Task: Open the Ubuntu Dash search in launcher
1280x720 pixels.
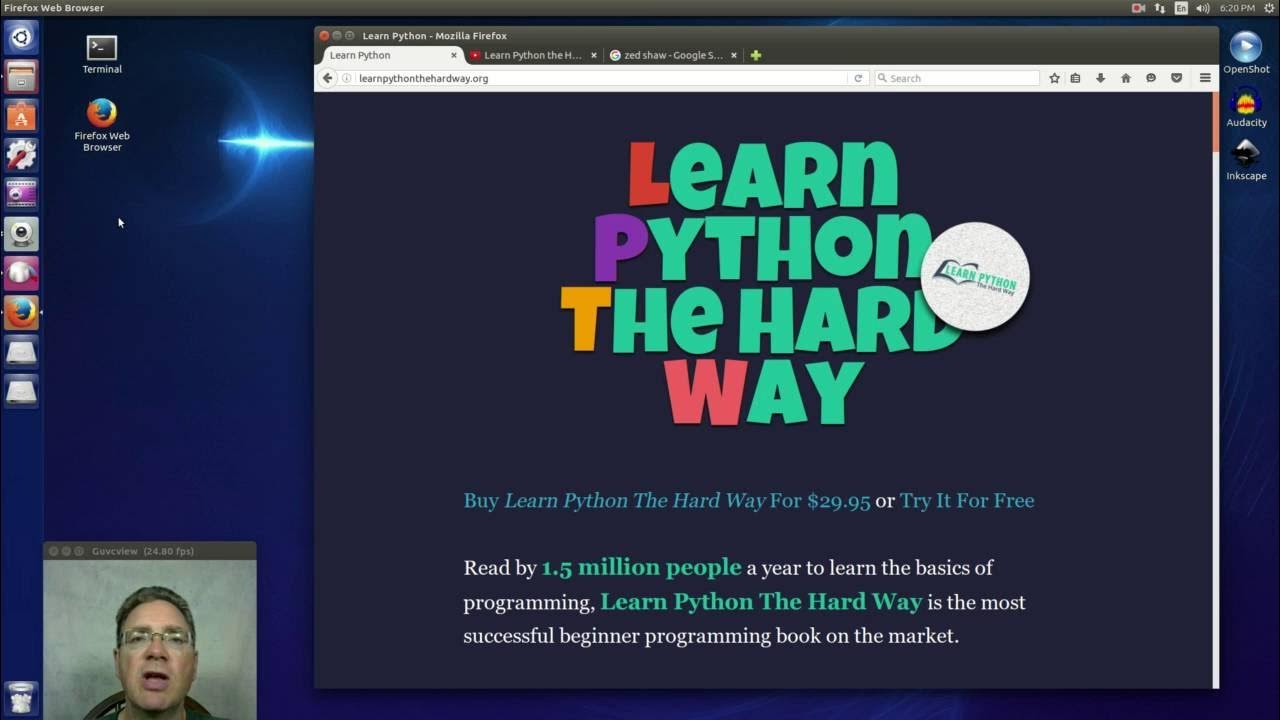Action: pyautogui.click(x=21, y=38)
